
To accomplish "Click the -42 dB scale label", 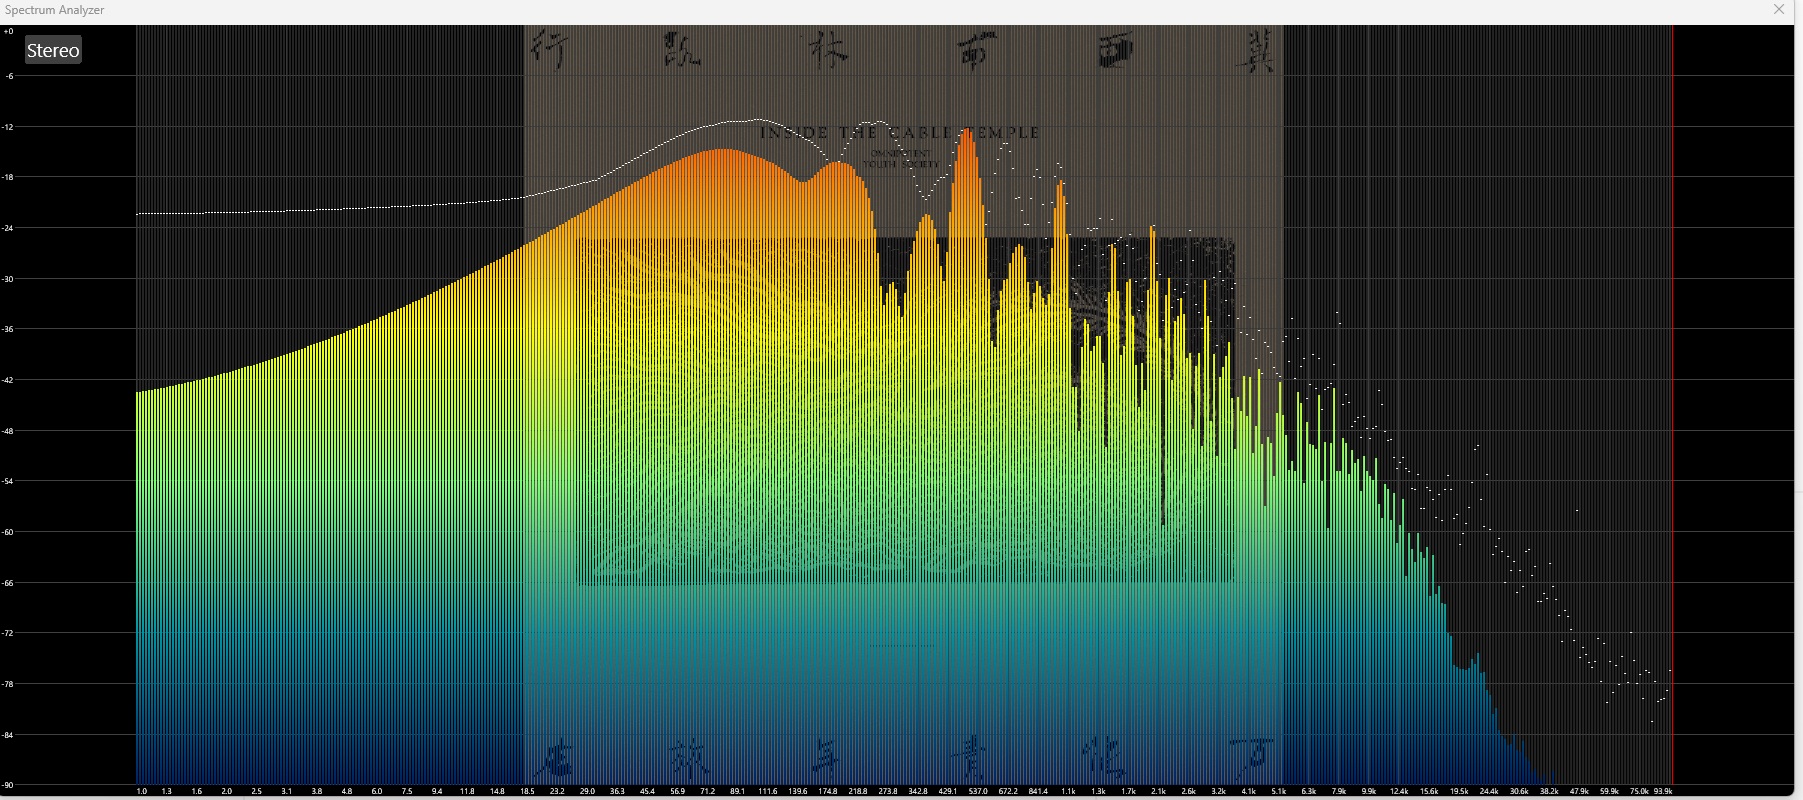I will pos(9,380).
